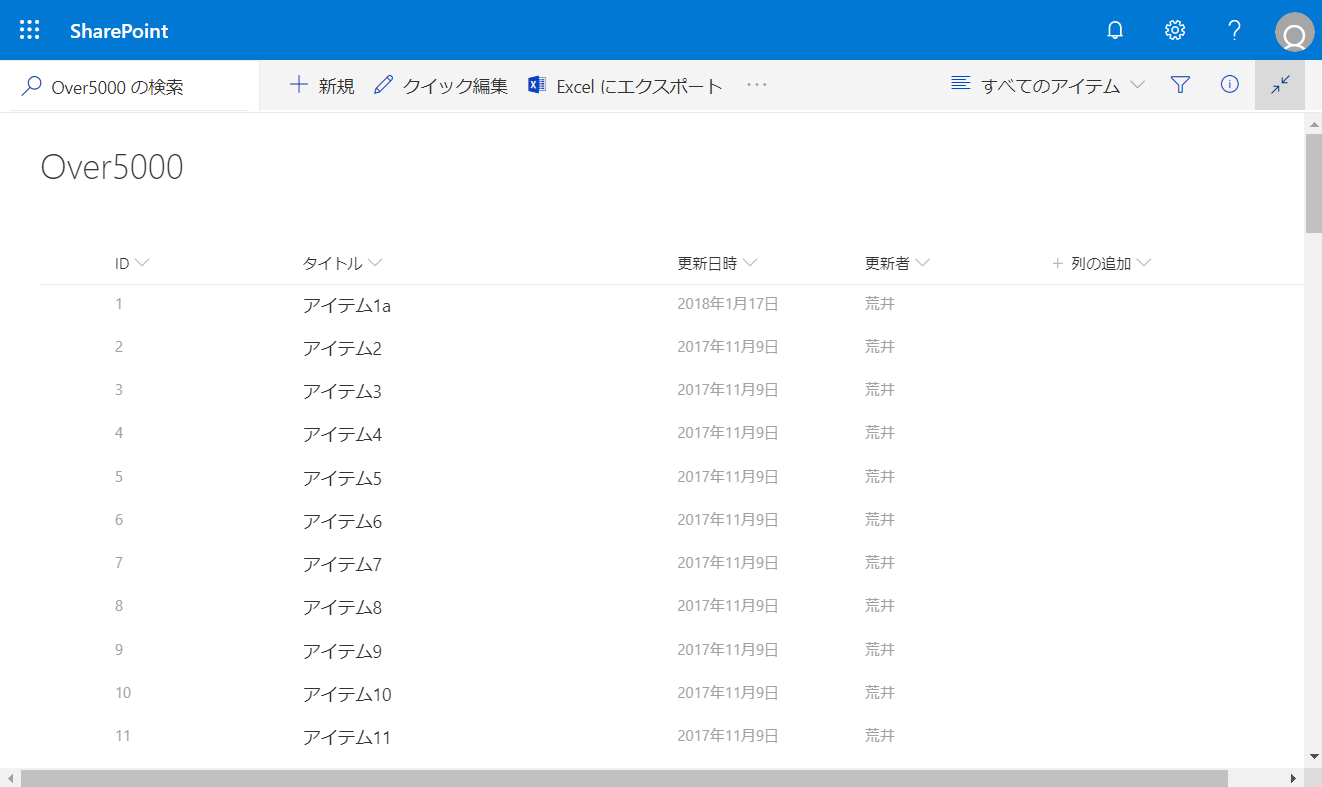The width and height of the screenshot is (1322, 787).
Task: Start クイック編集 mode
Action: point(441,86)
